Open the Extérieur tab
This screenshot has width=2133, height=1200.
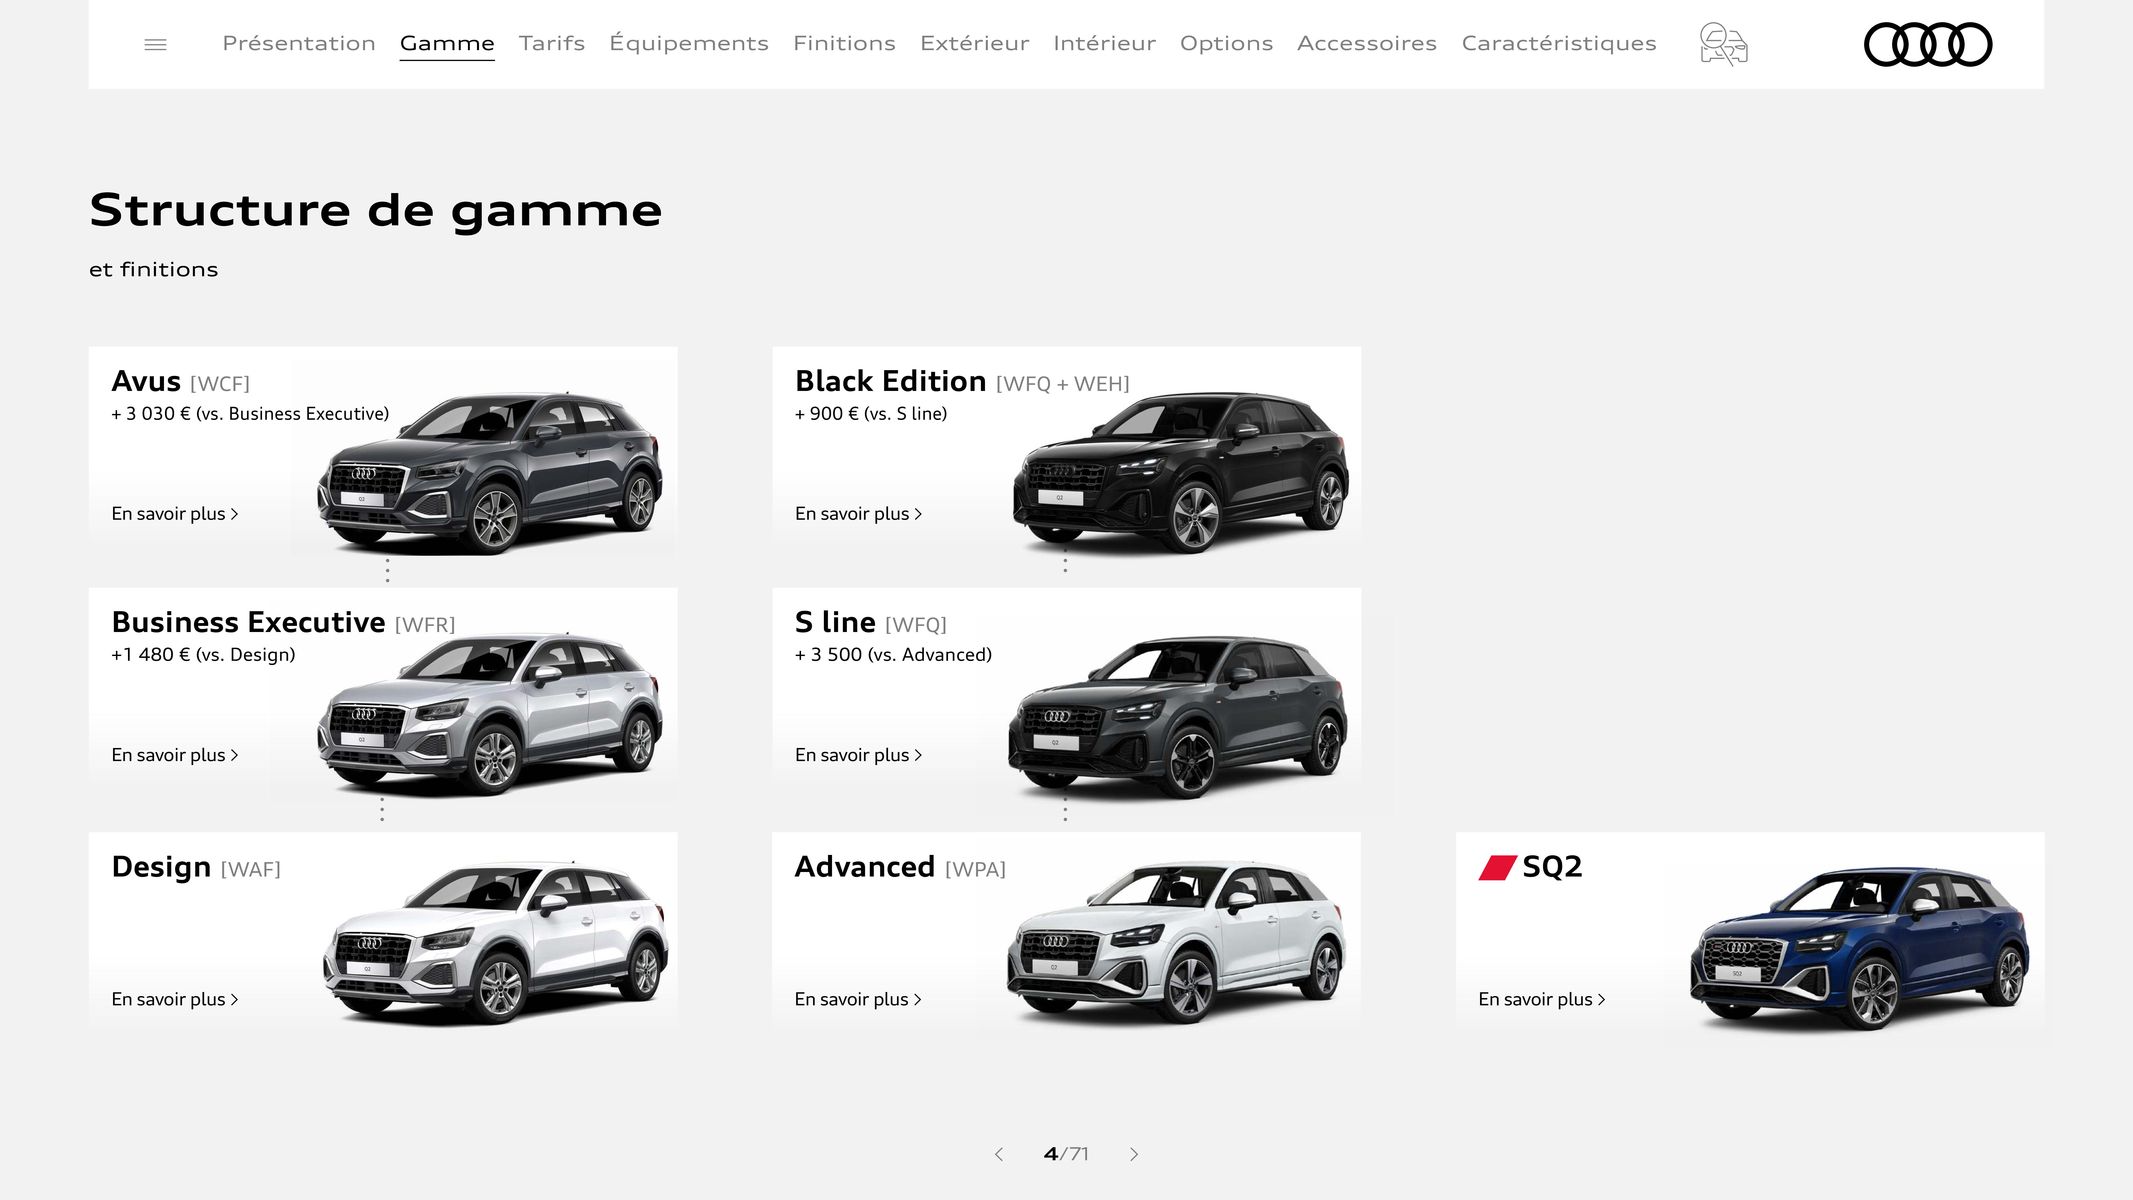pos(974,43)
